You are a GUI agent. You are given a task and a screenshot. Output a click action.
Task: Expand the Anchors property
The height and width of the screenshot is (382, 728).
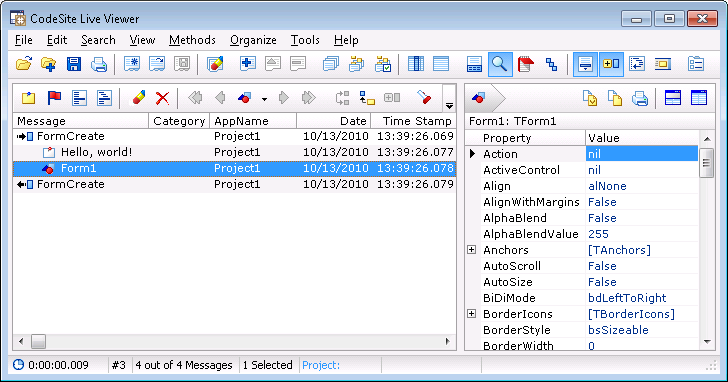472,250
